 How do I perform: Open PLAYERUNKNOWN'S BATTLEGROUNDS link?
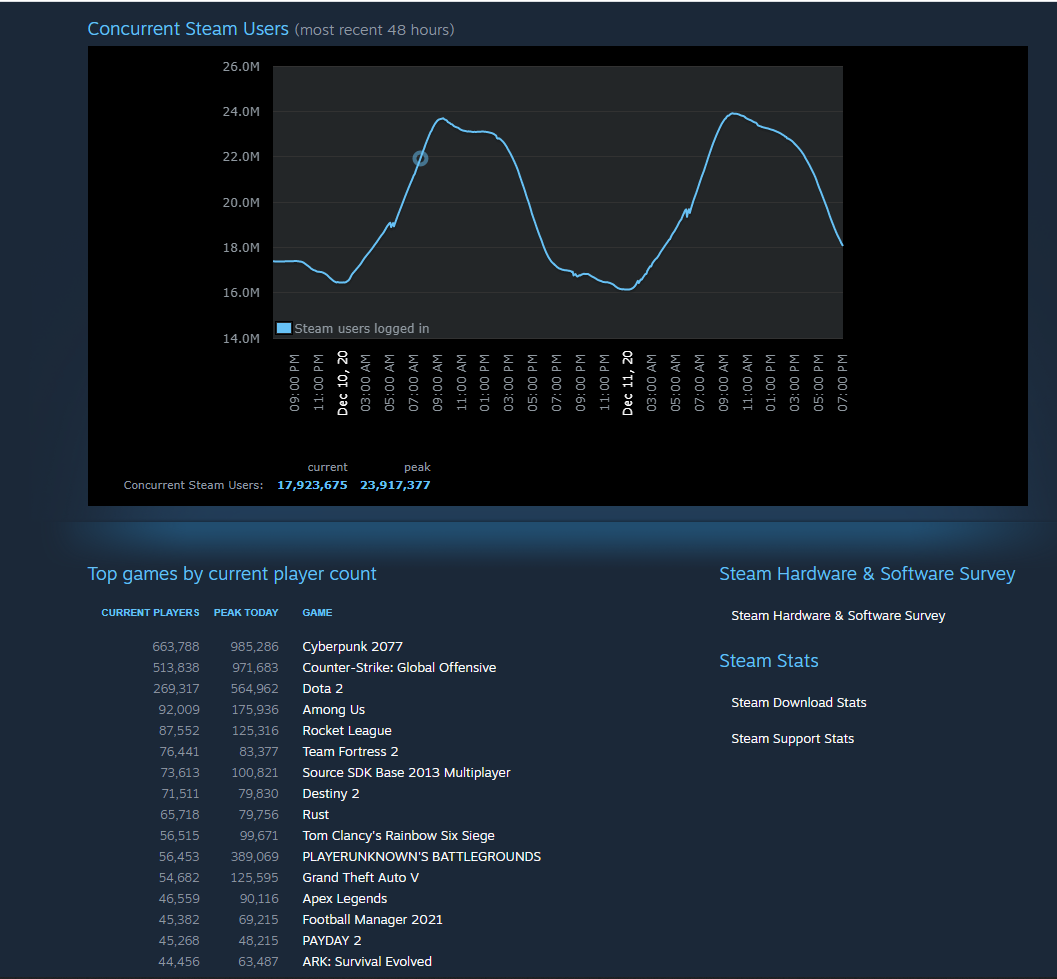tap(421, 857)
